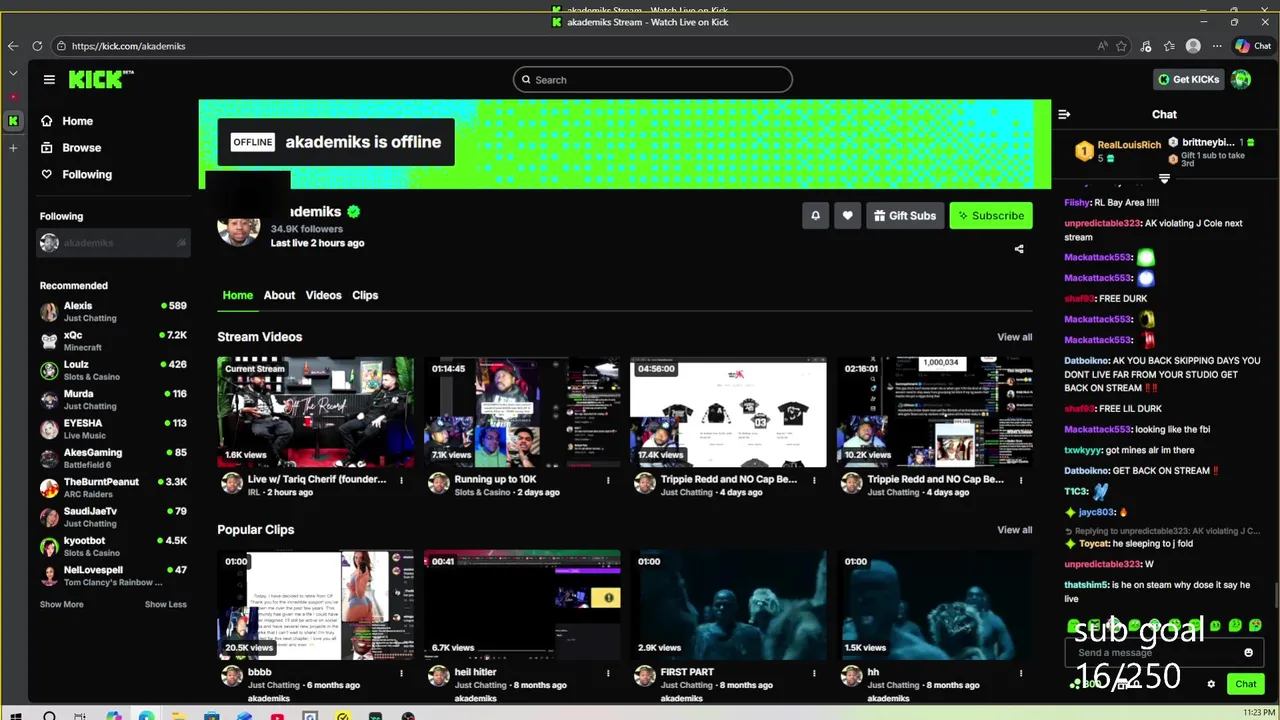Open Copilot Chat button in Edge
This screenshot has width=1280, height=720.
coord(1253,46)
